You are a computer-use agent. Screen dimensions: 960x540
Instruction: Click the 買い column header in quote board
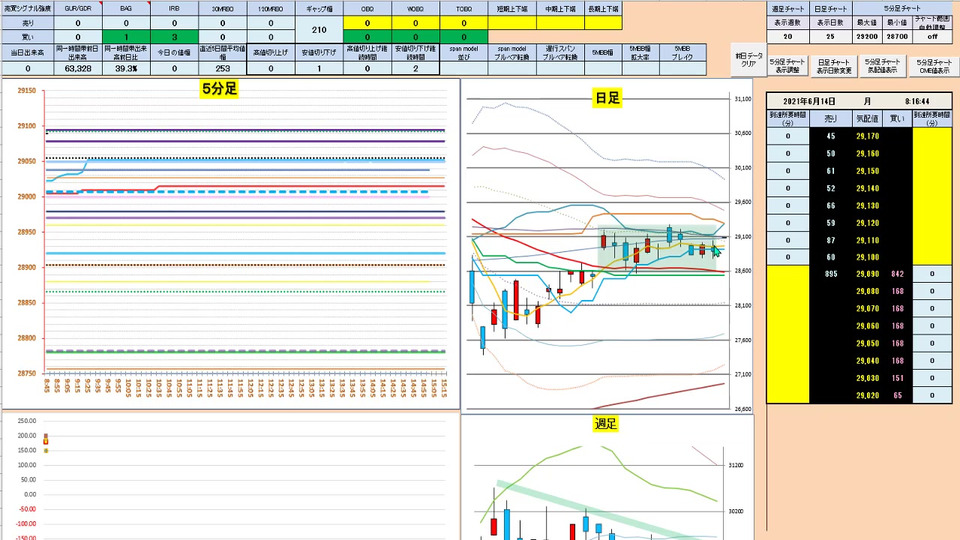point(898,119)
